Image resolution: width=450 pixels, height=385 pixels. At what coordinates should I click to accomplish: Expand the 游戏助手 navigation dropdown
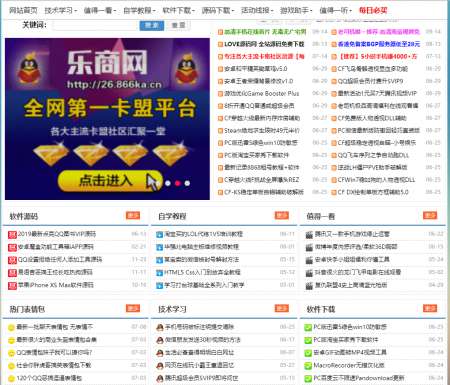point(296,11)
